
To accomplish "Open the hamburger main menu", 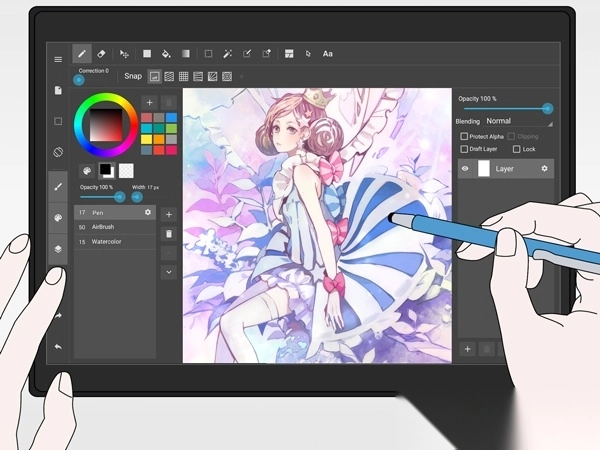I will point(58,59).
